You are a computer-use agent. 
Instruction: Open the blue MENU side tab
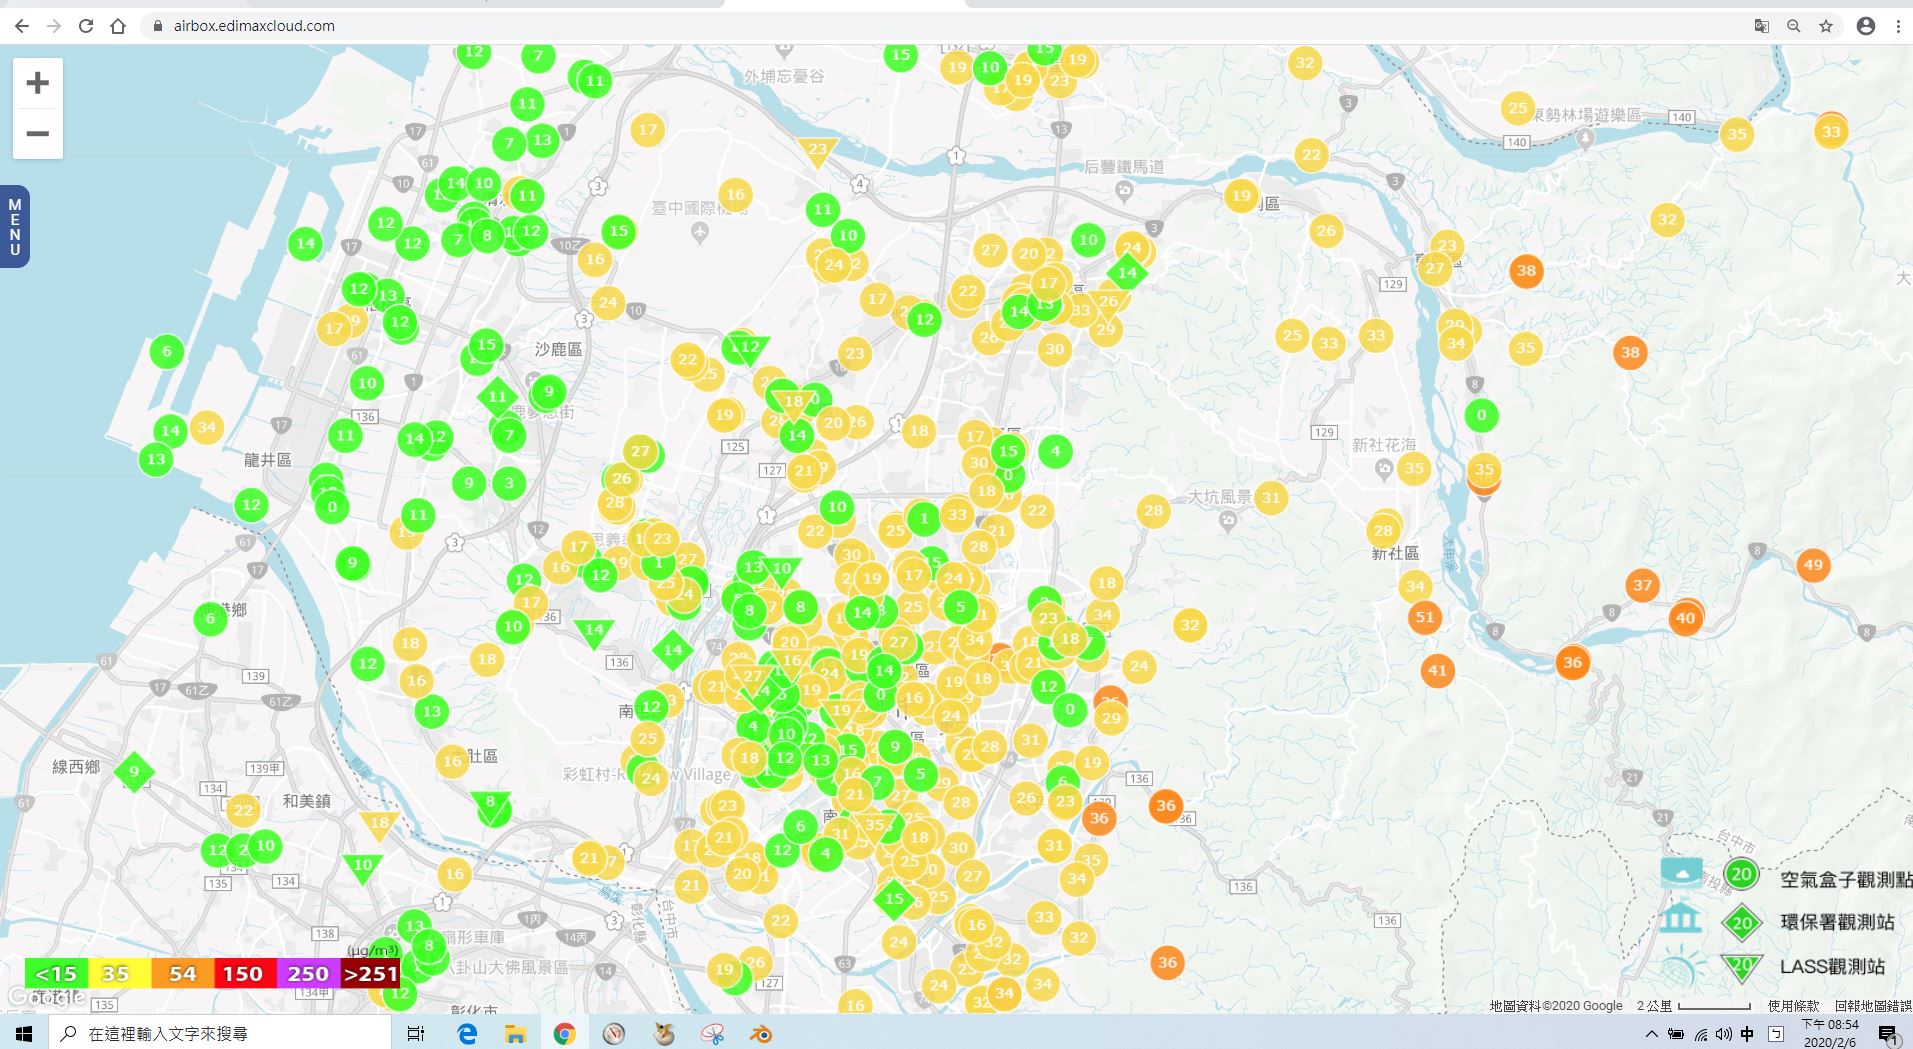coord(15,226)
